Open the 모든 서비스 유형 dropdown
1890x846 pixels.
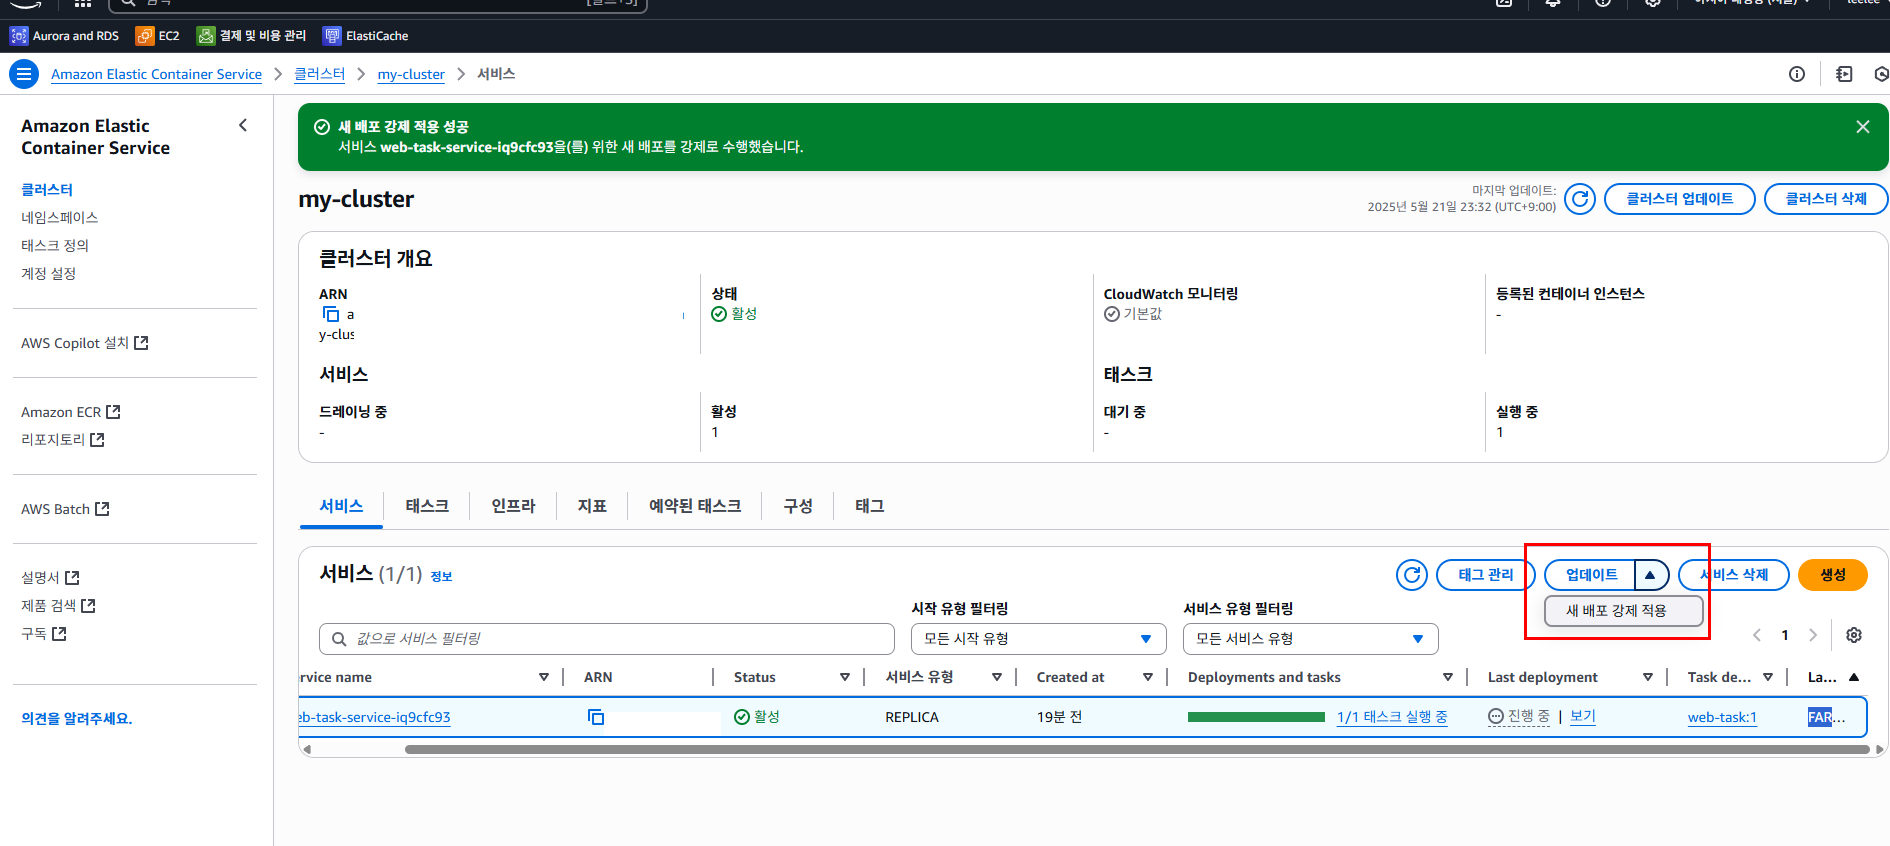[1310, 639]
